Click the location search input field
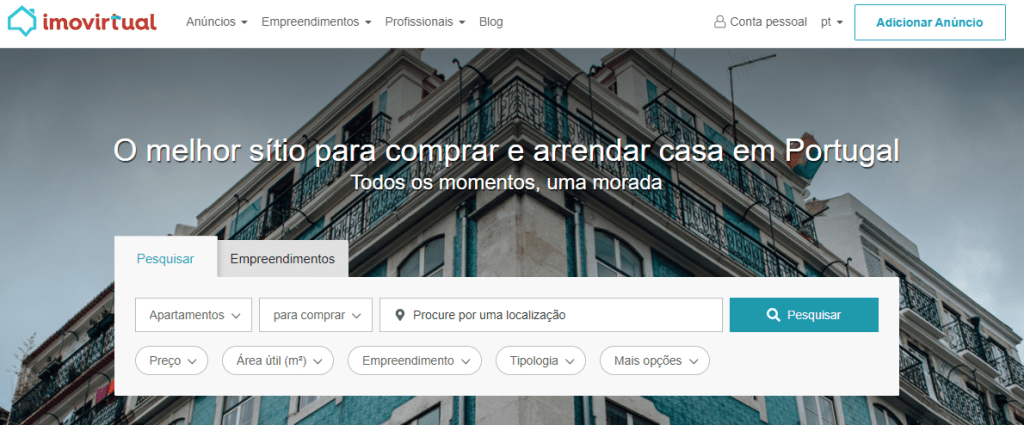The width and height of the screenshot is (1024, 425). (x=551, y=315)
